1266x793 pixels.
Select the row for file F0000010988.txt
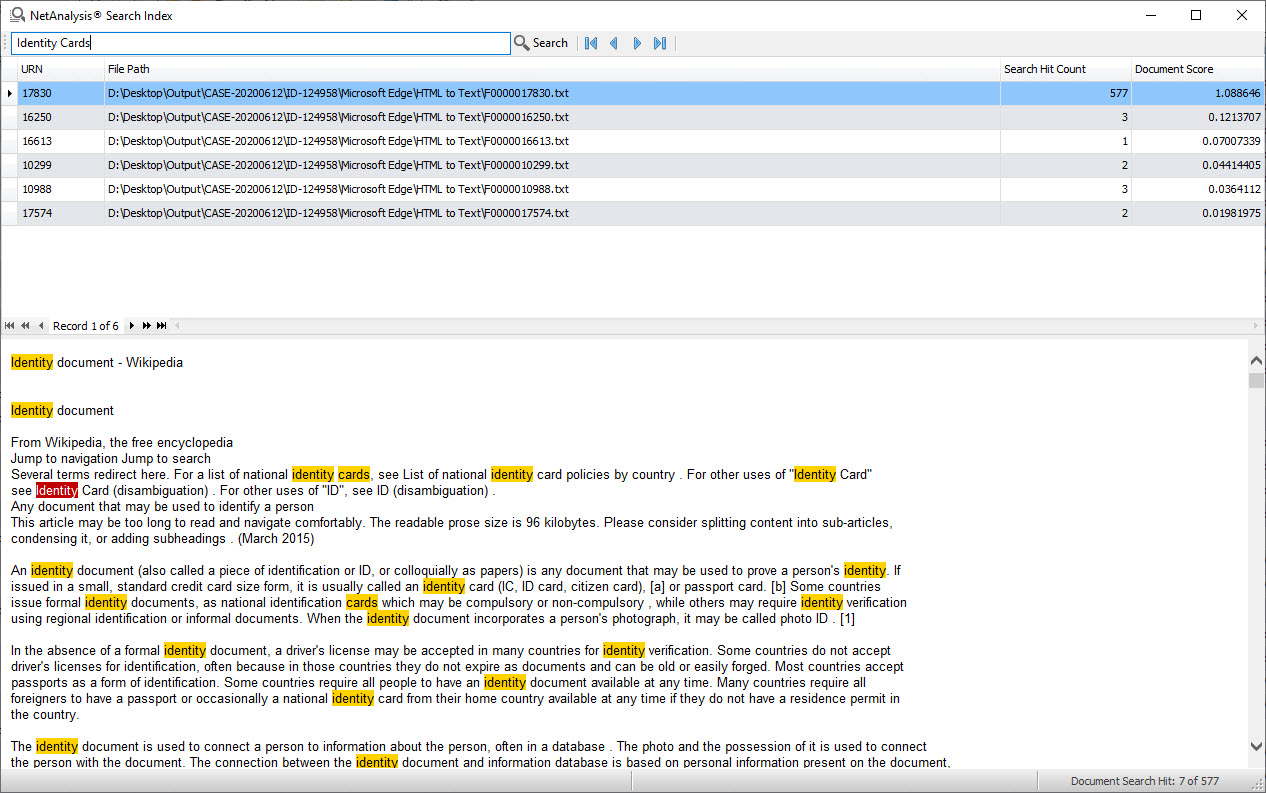pyautogui.click(x=338, y=189)
